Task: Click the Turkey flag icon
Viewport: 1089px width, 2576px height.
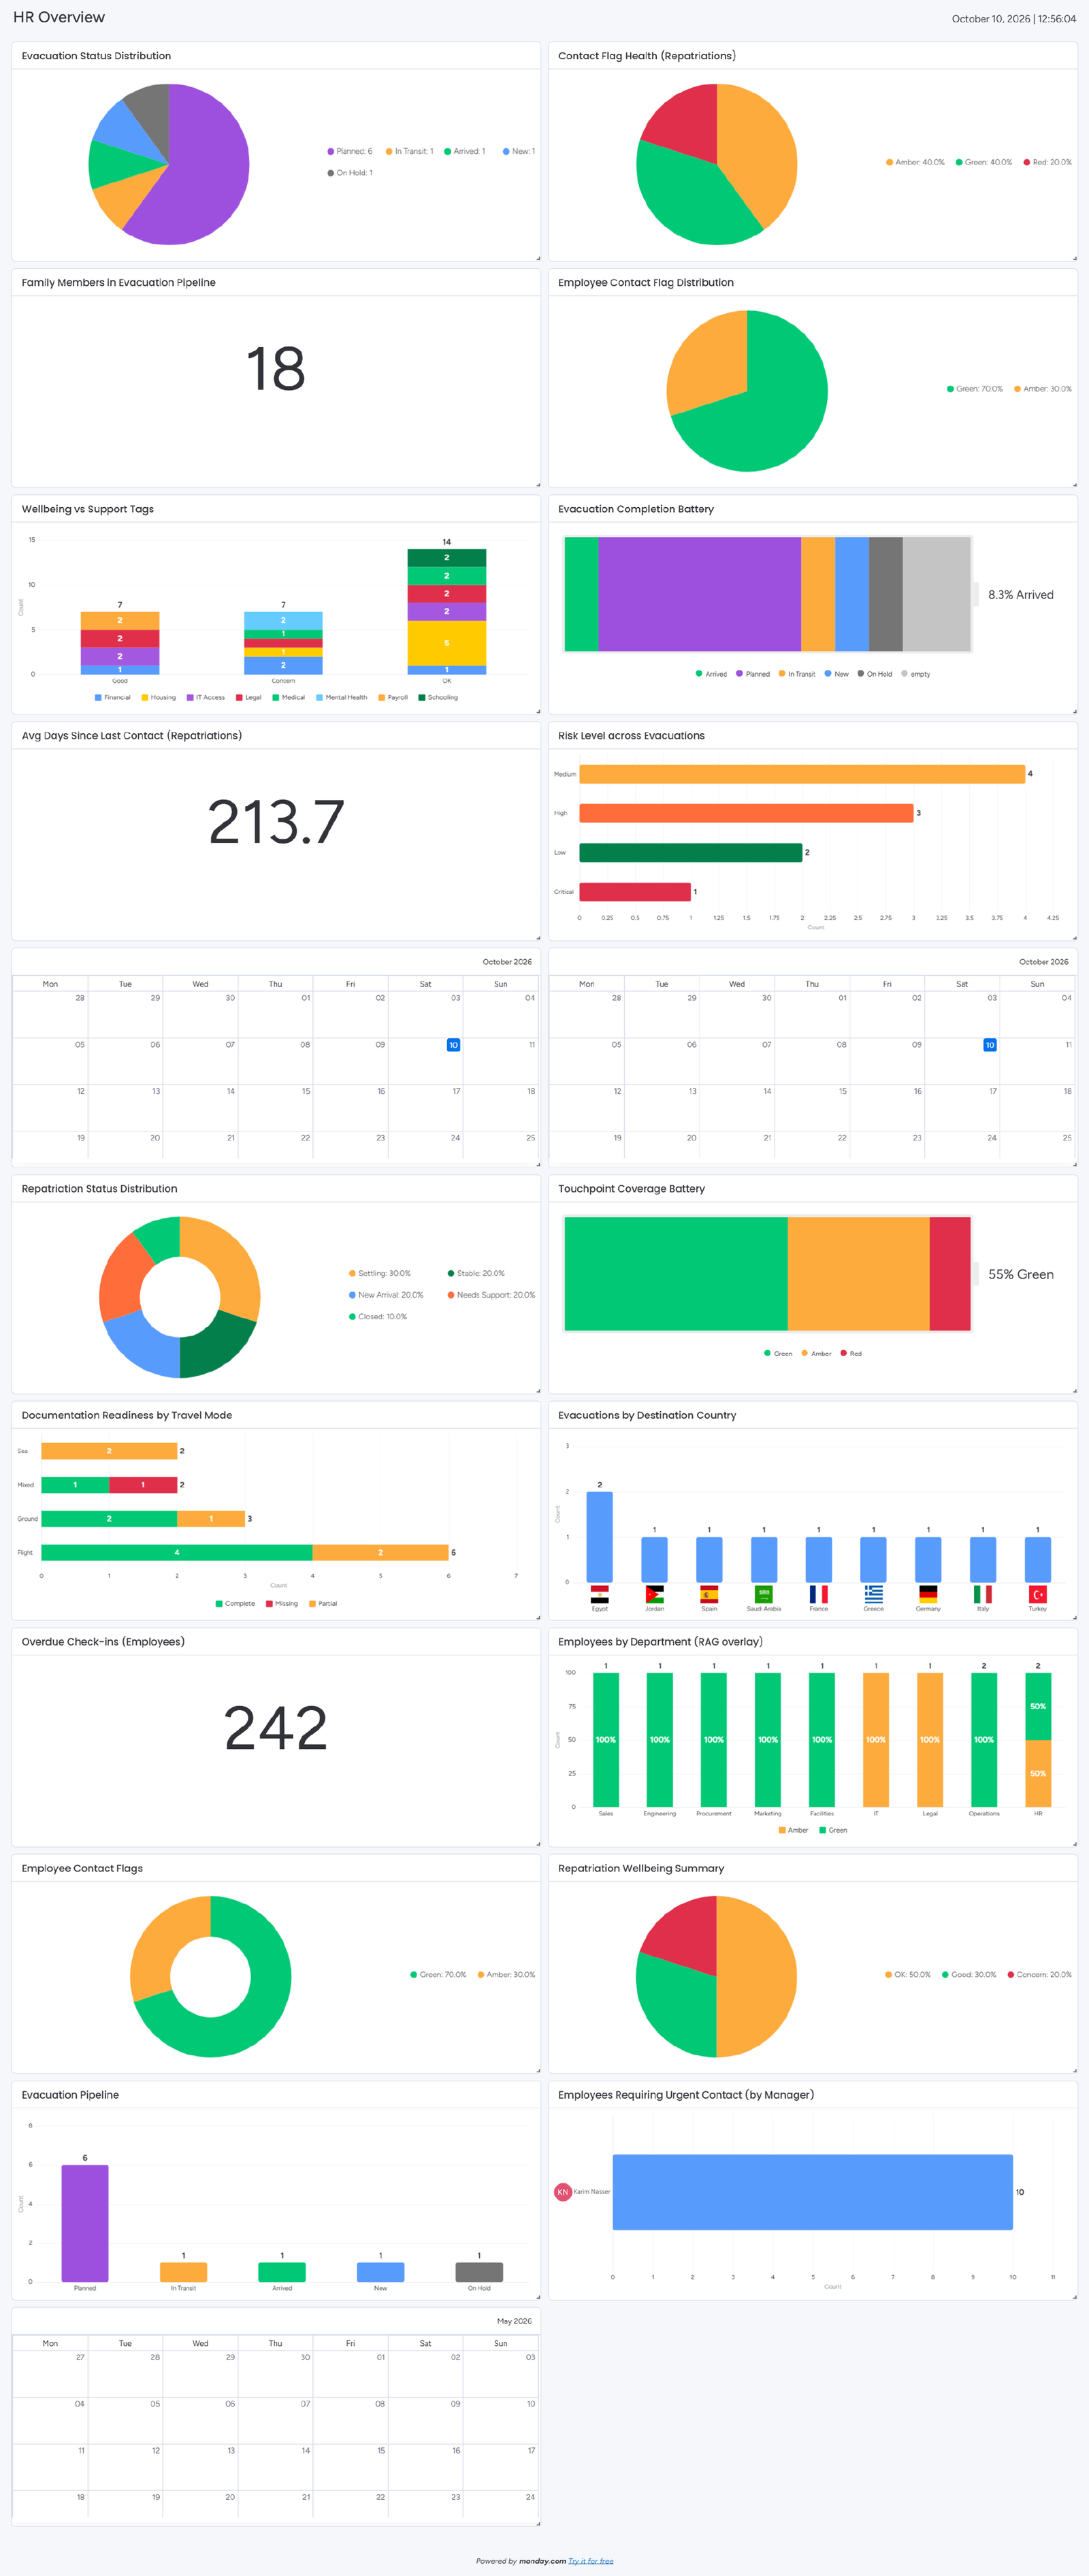Action: [1038, 1594]
